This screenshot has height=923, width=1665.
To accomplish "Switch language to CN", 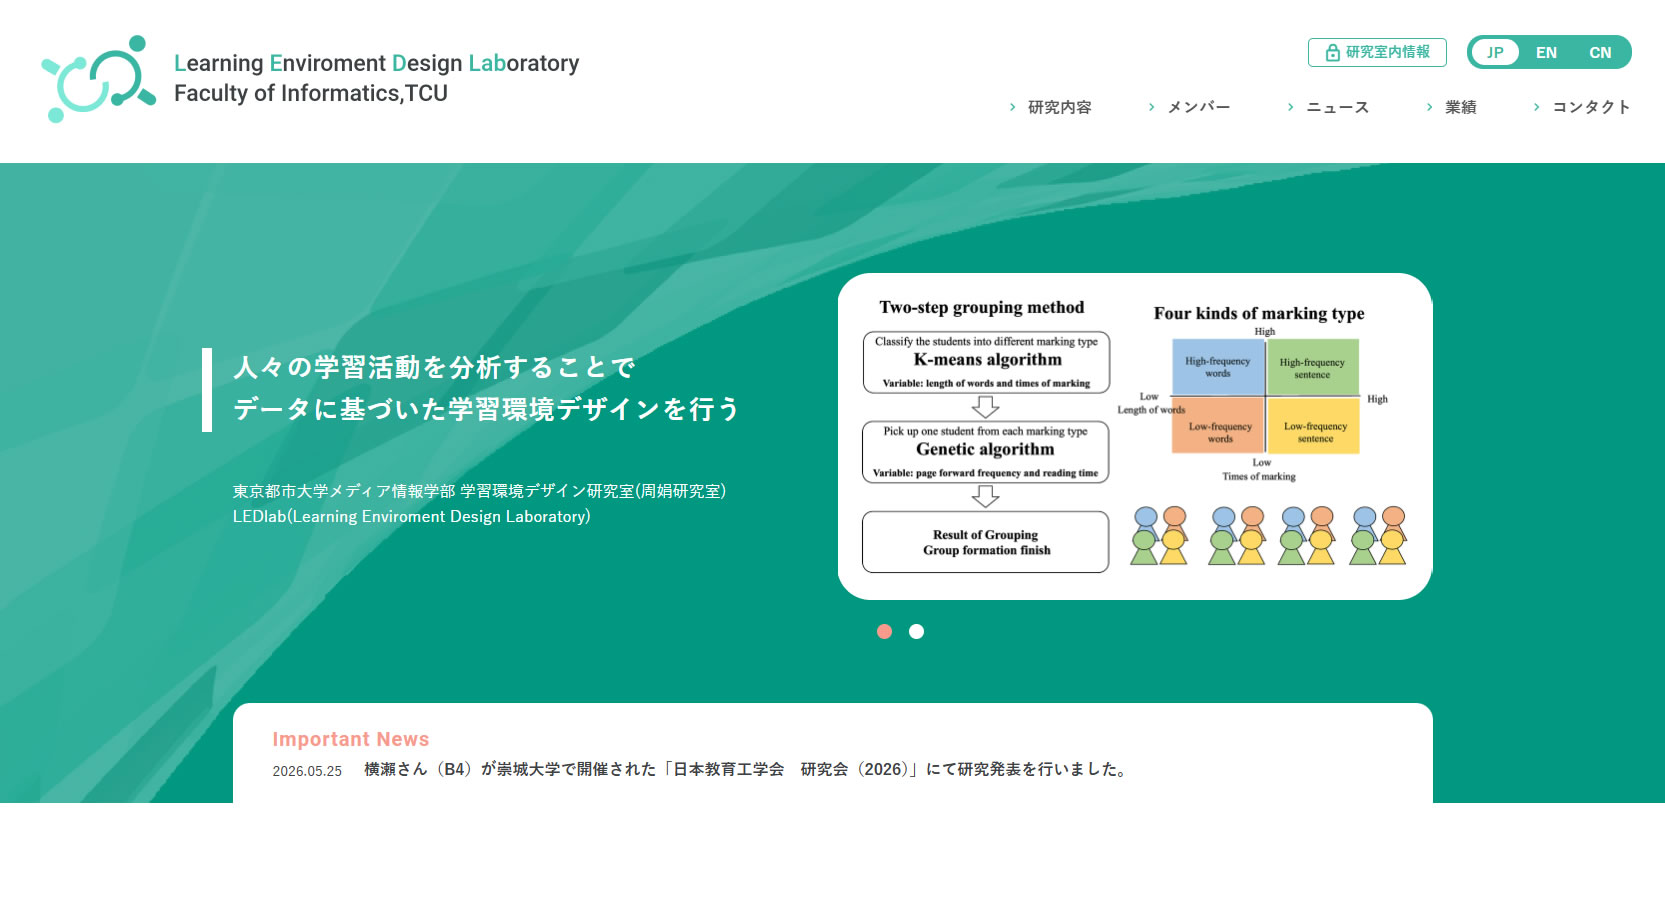I will point(1600,52).
